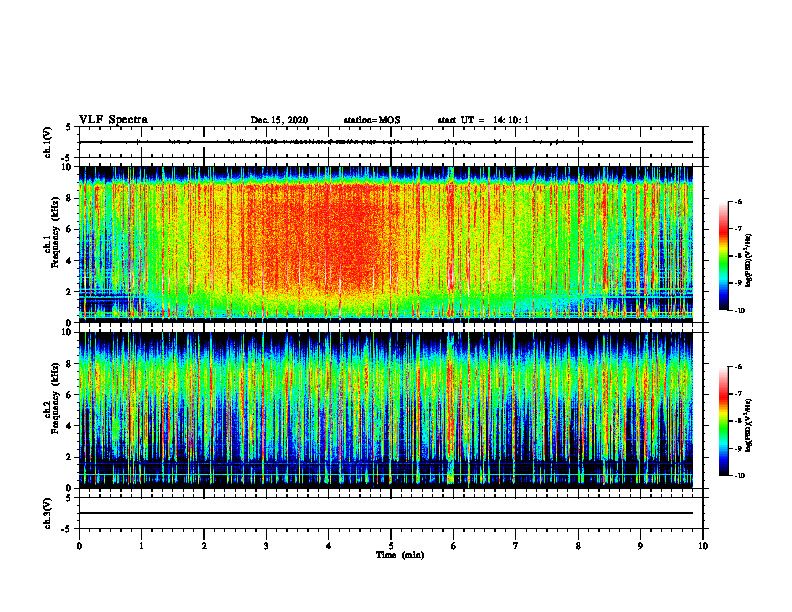Click the "2" frequency tick of ch.1 panel
This screenshot has height=612, width=792.
70,291
